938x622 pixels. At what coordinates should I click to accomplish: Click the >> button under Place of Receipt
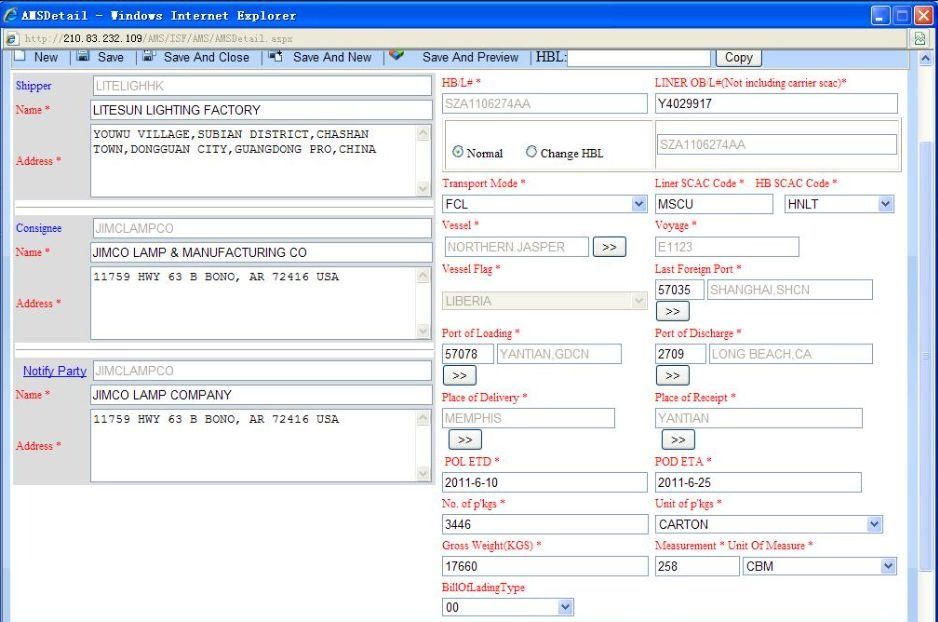click(x=678, y=440)
